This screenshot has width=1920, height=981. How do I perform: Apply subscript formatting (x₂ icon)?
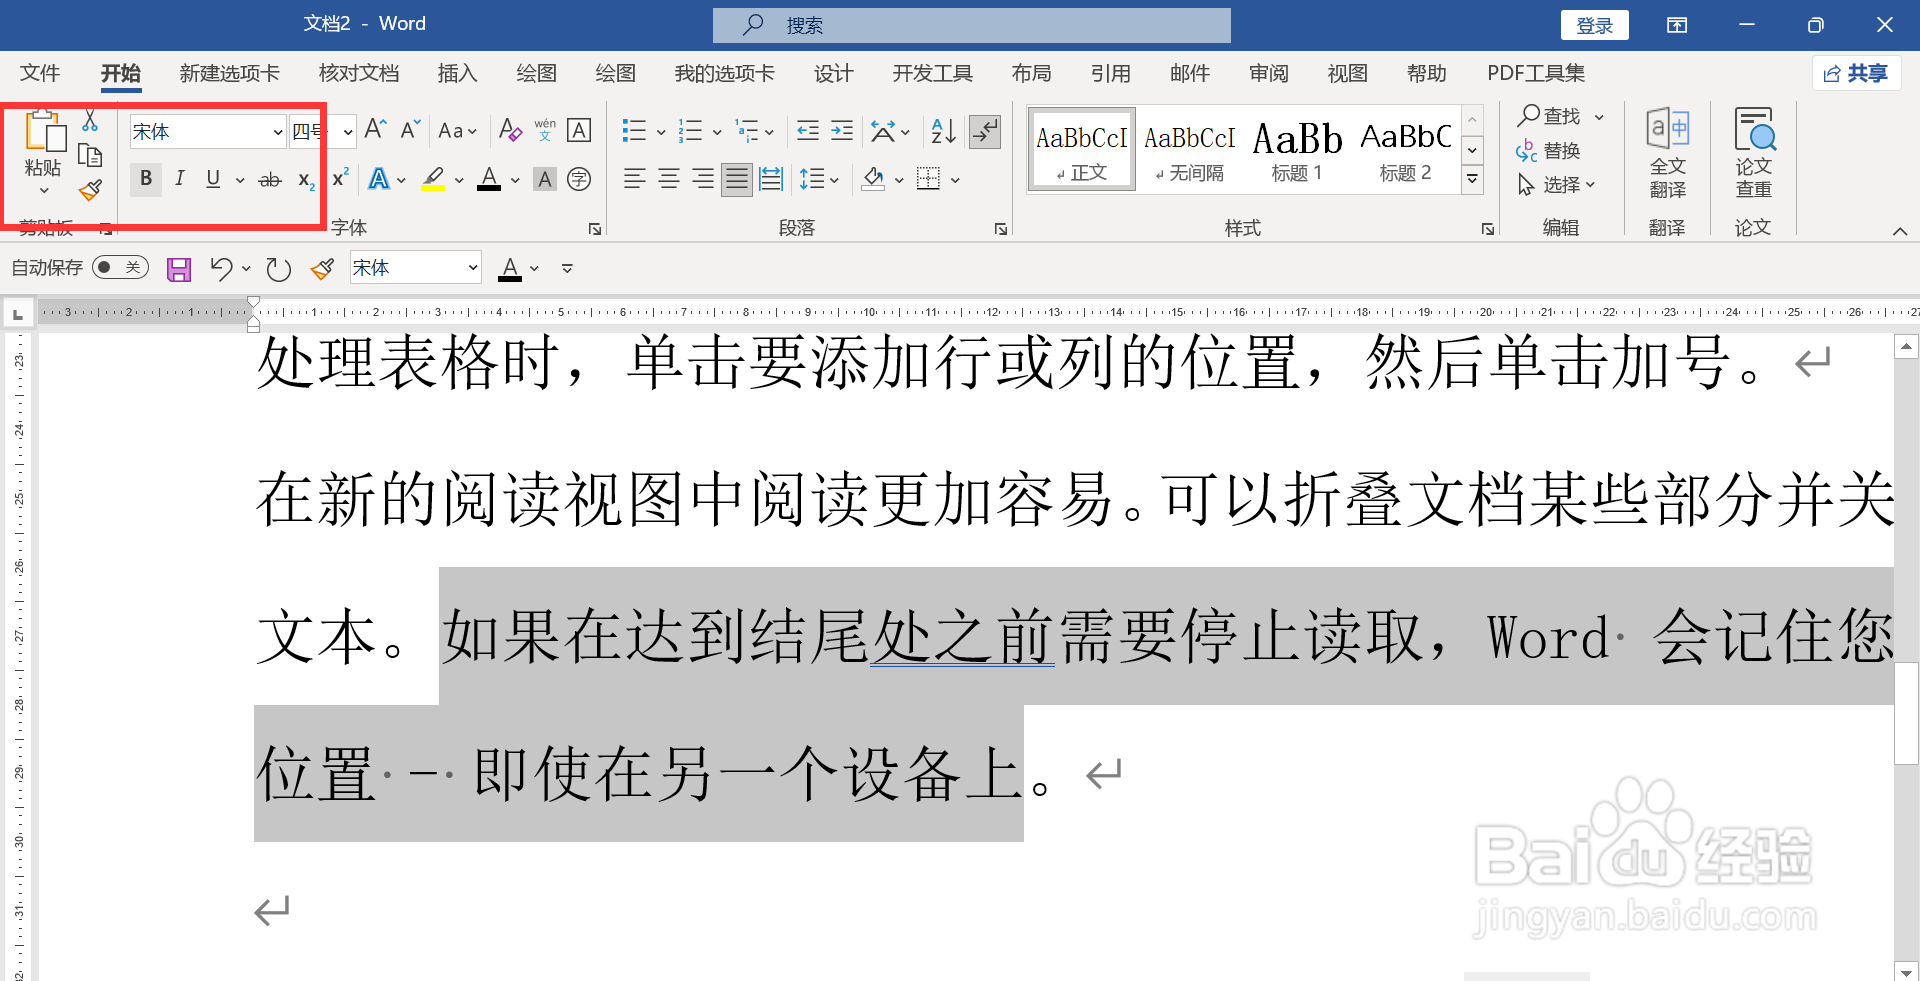306,180
